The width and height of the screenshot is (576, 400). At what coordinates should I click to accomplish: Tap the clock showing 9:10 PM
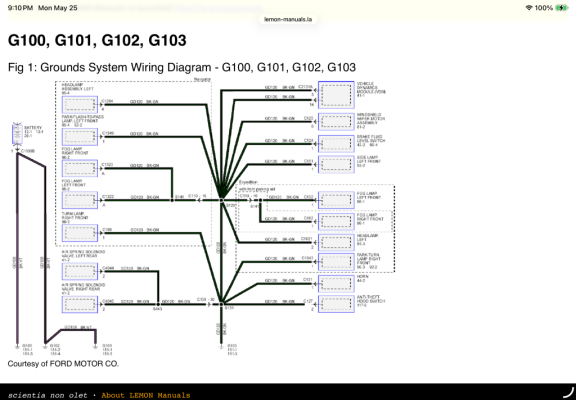[20, 8]
